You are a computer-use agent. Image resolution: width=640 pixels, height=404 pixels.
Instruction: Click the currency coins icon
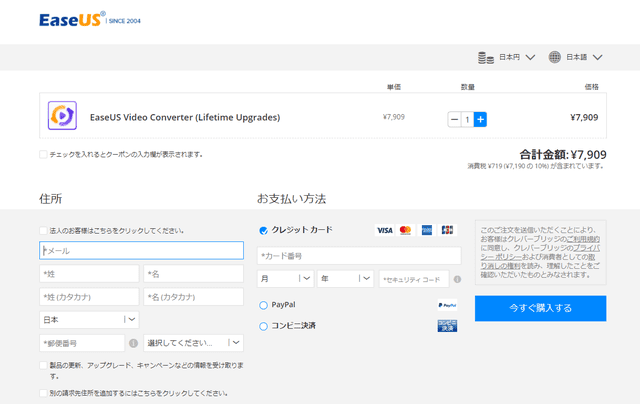click(486, 58)
